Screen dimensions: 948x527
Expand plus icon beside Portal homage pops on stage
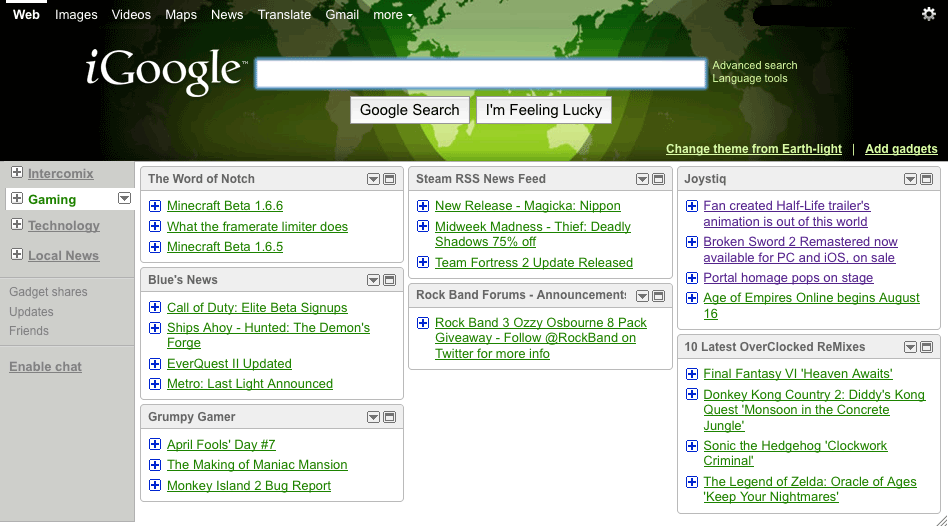692,278
